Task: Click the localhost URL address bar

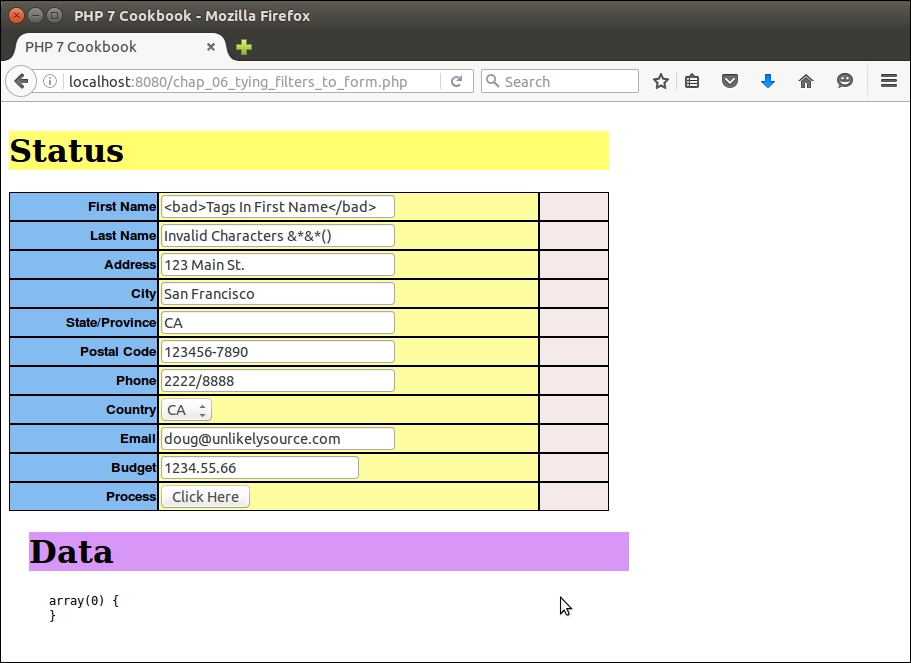Action: 250,82
